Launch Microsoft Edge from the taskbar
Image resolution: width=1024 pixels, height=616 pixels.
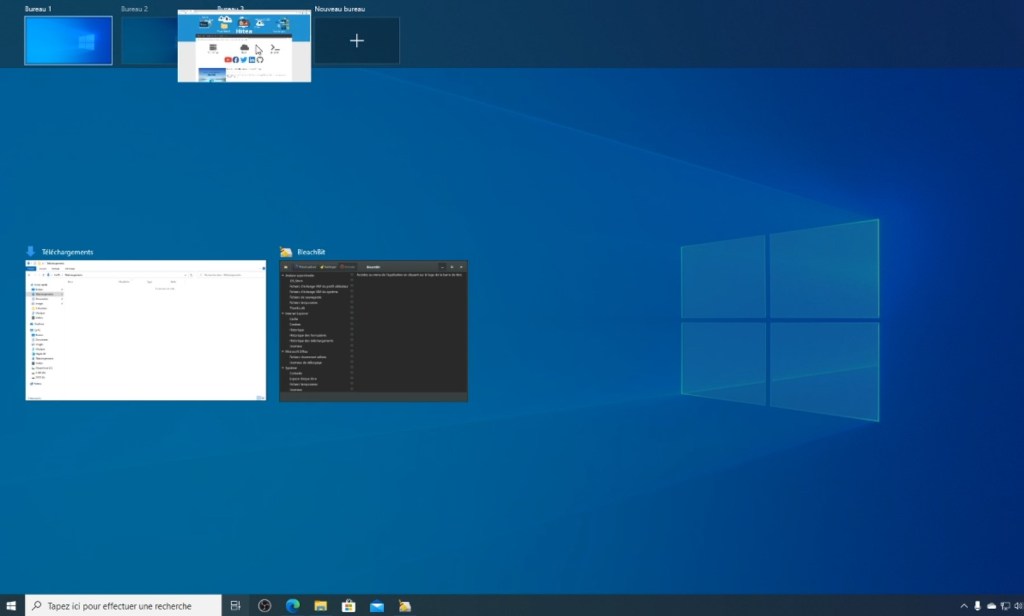coord(293,605)
